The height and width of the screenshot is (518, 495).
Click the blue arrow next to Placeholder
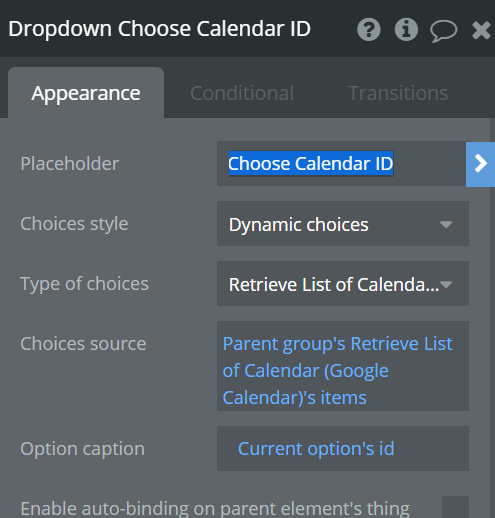pos(480,164)
